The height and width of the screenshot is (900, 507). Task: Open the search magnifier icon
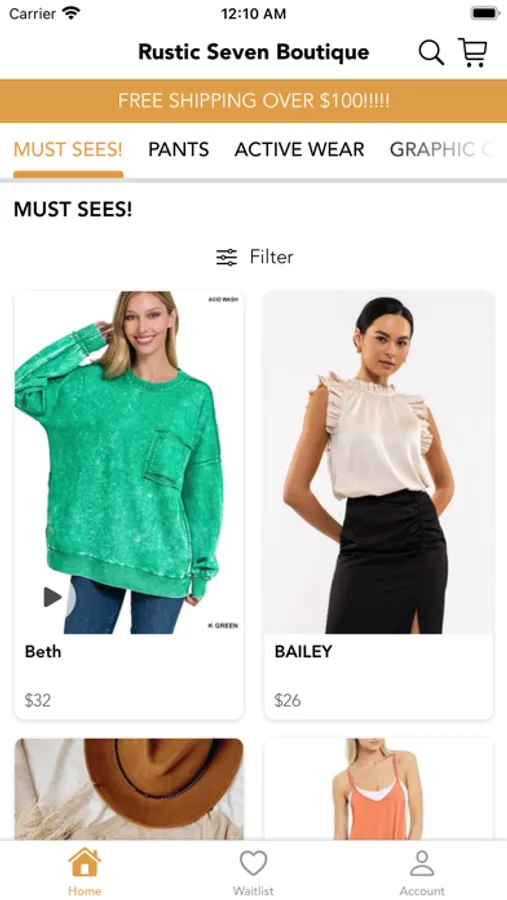pos(431,53)
